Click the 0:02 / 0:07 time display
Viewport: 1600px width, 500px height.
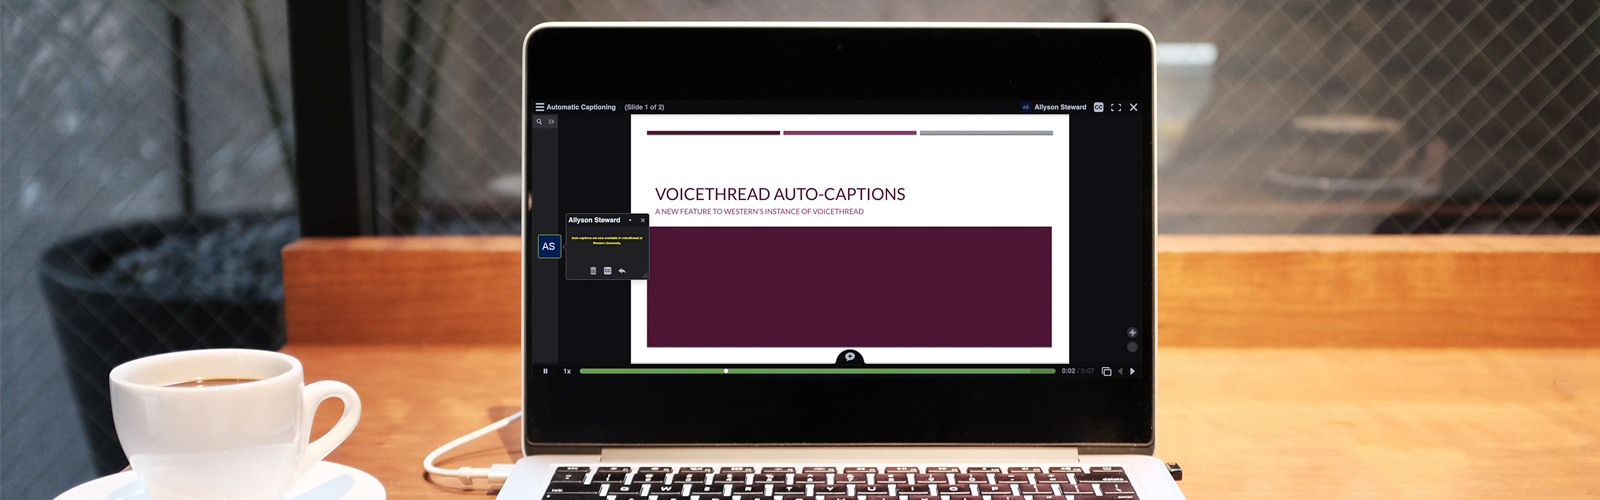pyautogui.click(x=1077, y=371)
